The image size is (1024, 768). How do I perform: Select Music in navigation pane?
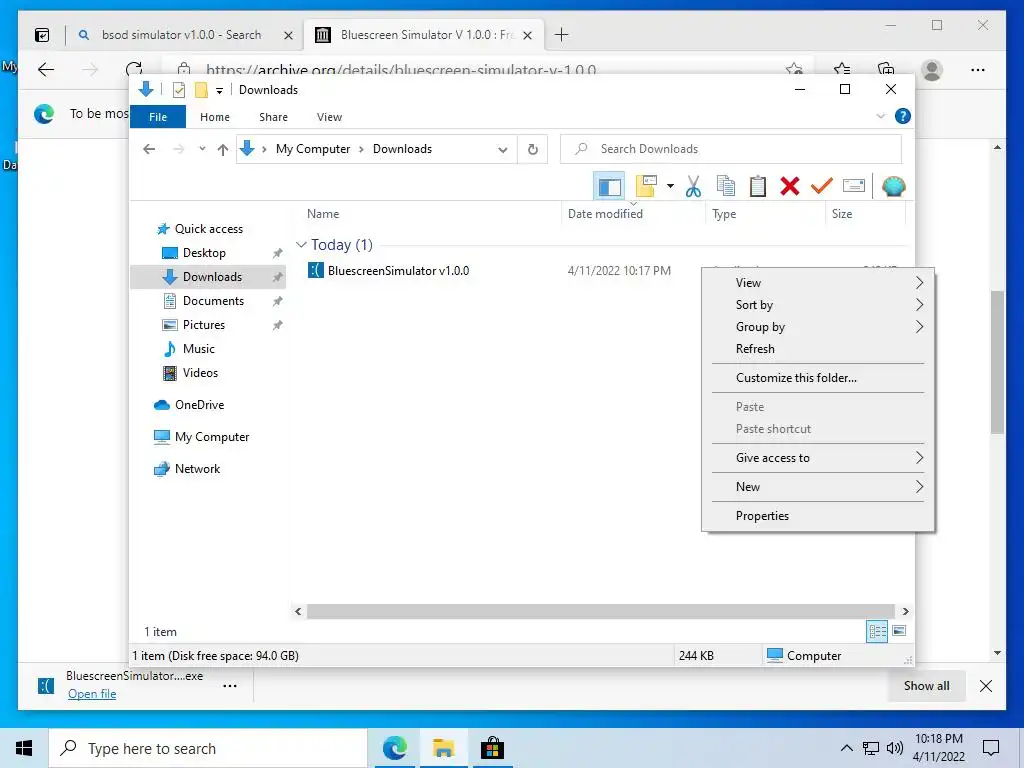(197, 349)
